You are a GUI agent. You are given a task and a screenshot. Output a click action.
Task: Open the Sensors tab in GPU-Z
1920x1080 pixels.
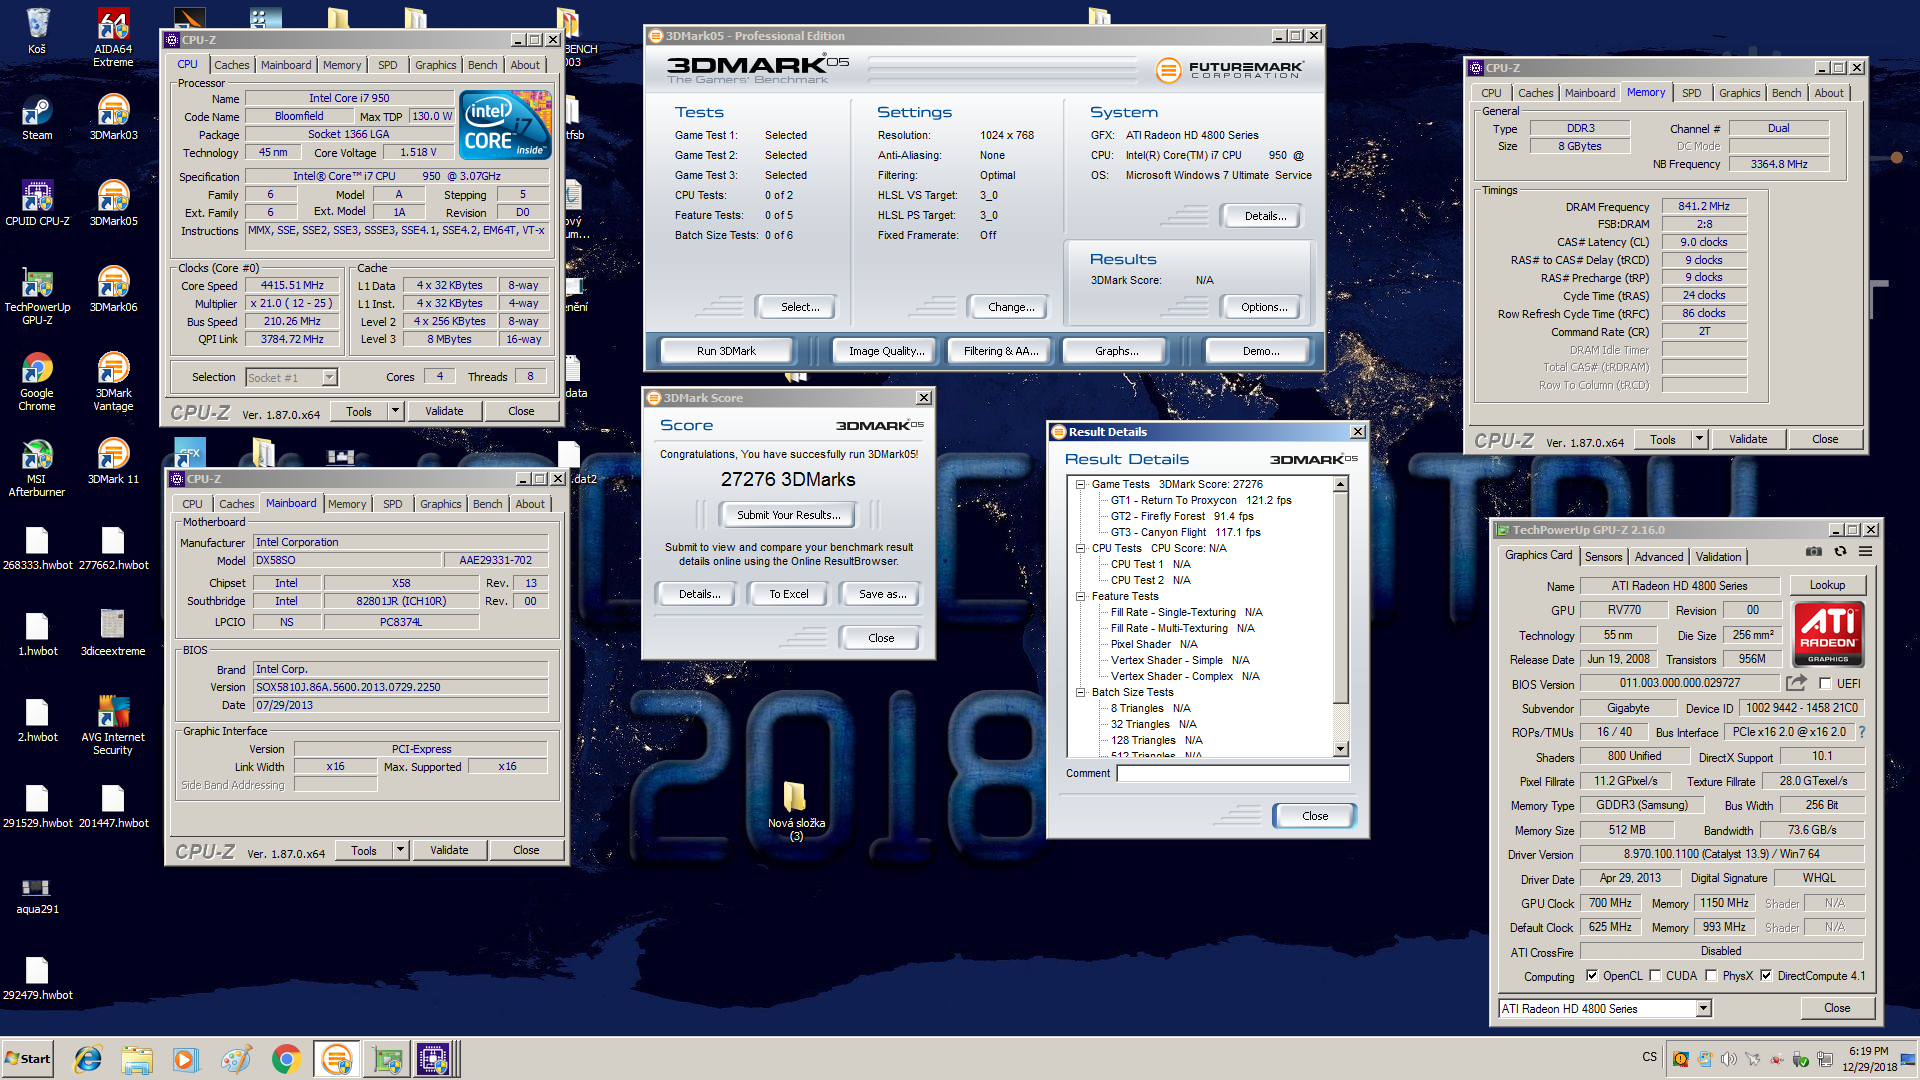click(1603, 557)
